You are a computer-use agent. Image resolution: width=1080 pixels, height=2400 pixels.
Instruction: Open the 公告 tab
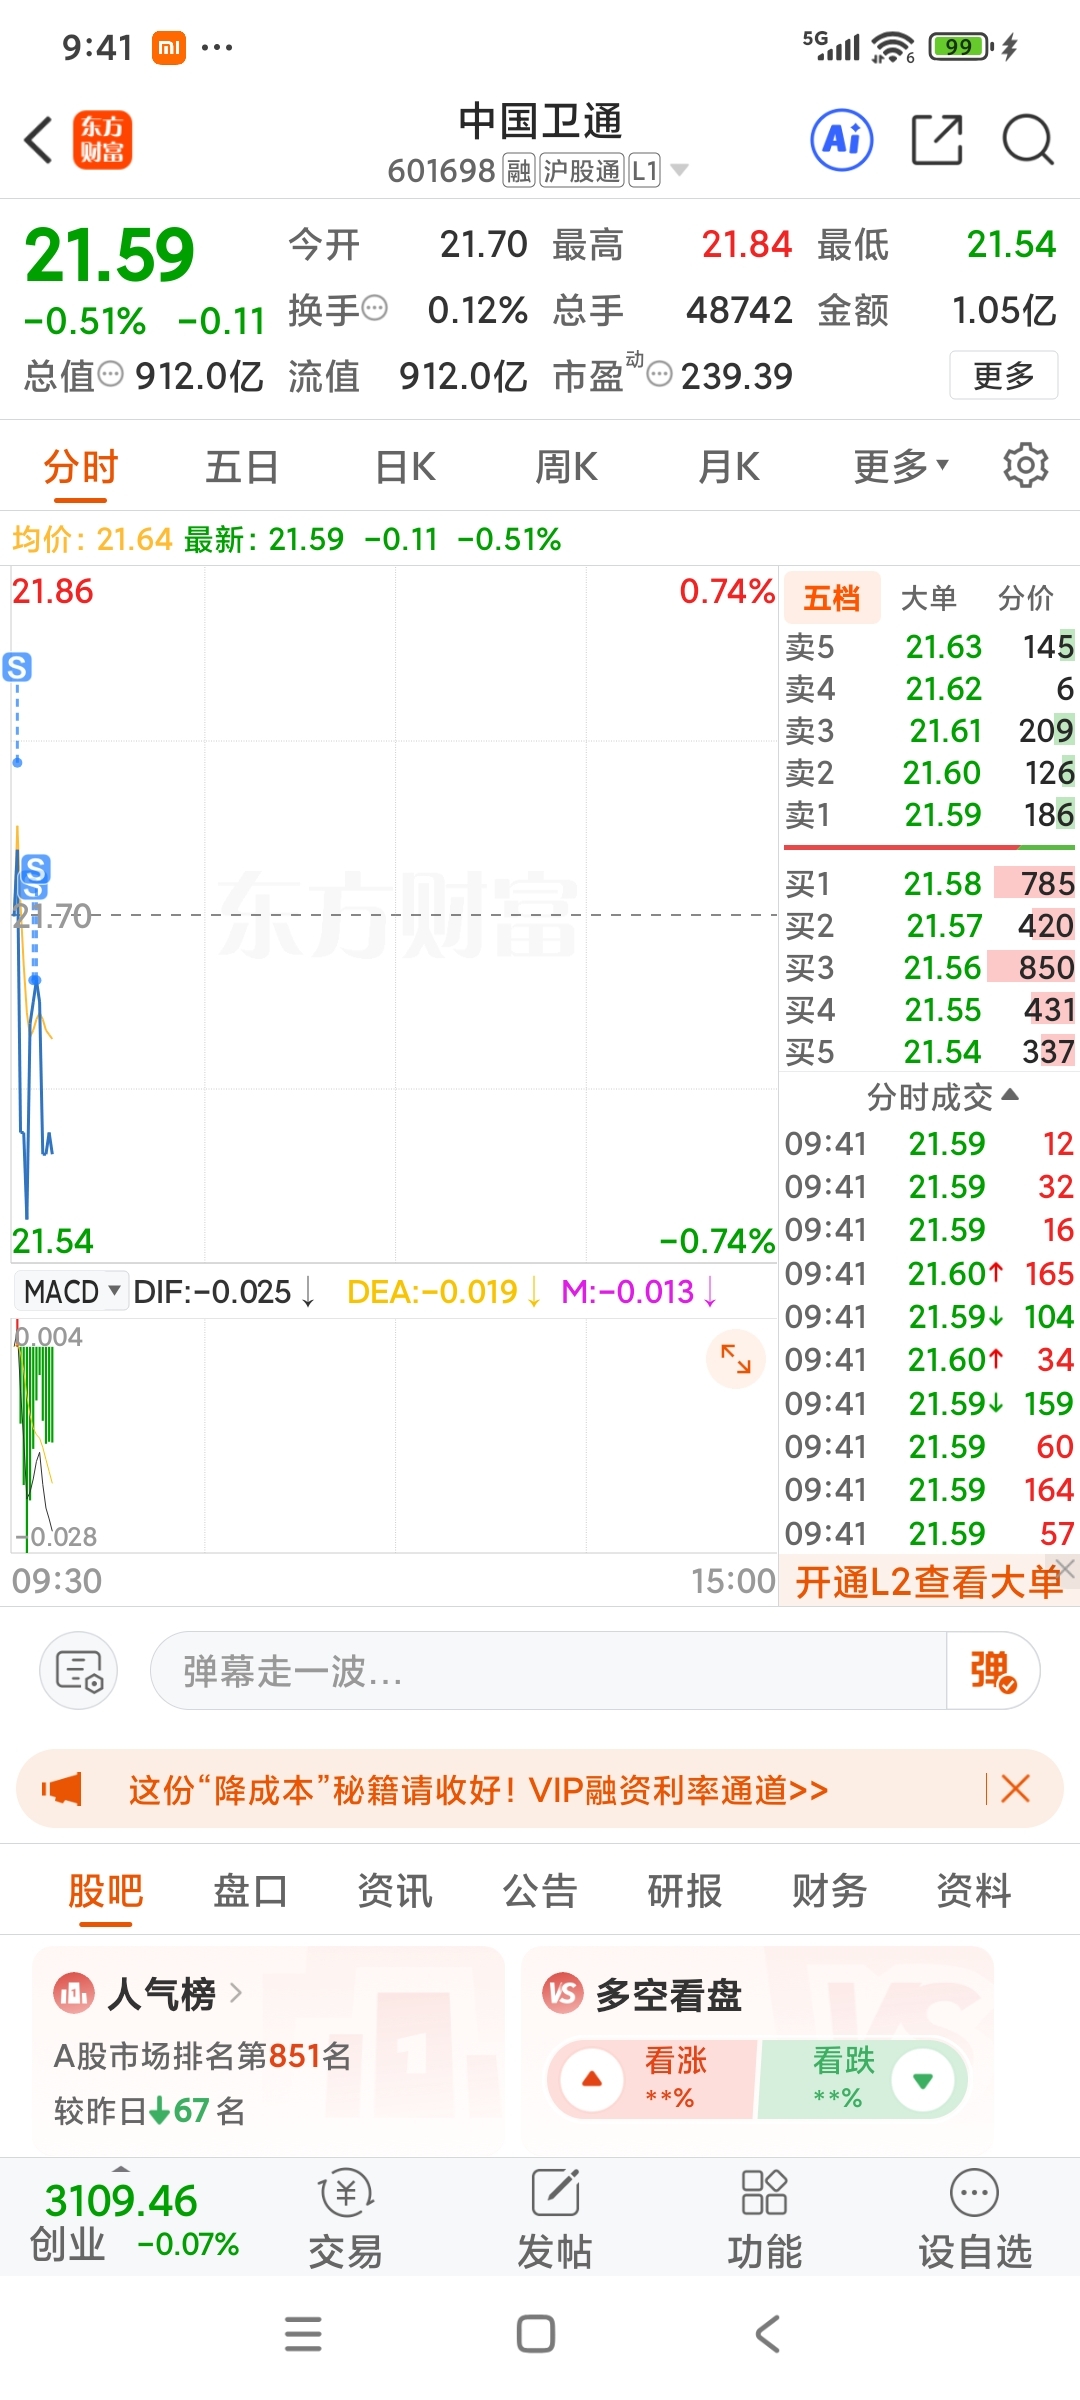pos(540,1890)
